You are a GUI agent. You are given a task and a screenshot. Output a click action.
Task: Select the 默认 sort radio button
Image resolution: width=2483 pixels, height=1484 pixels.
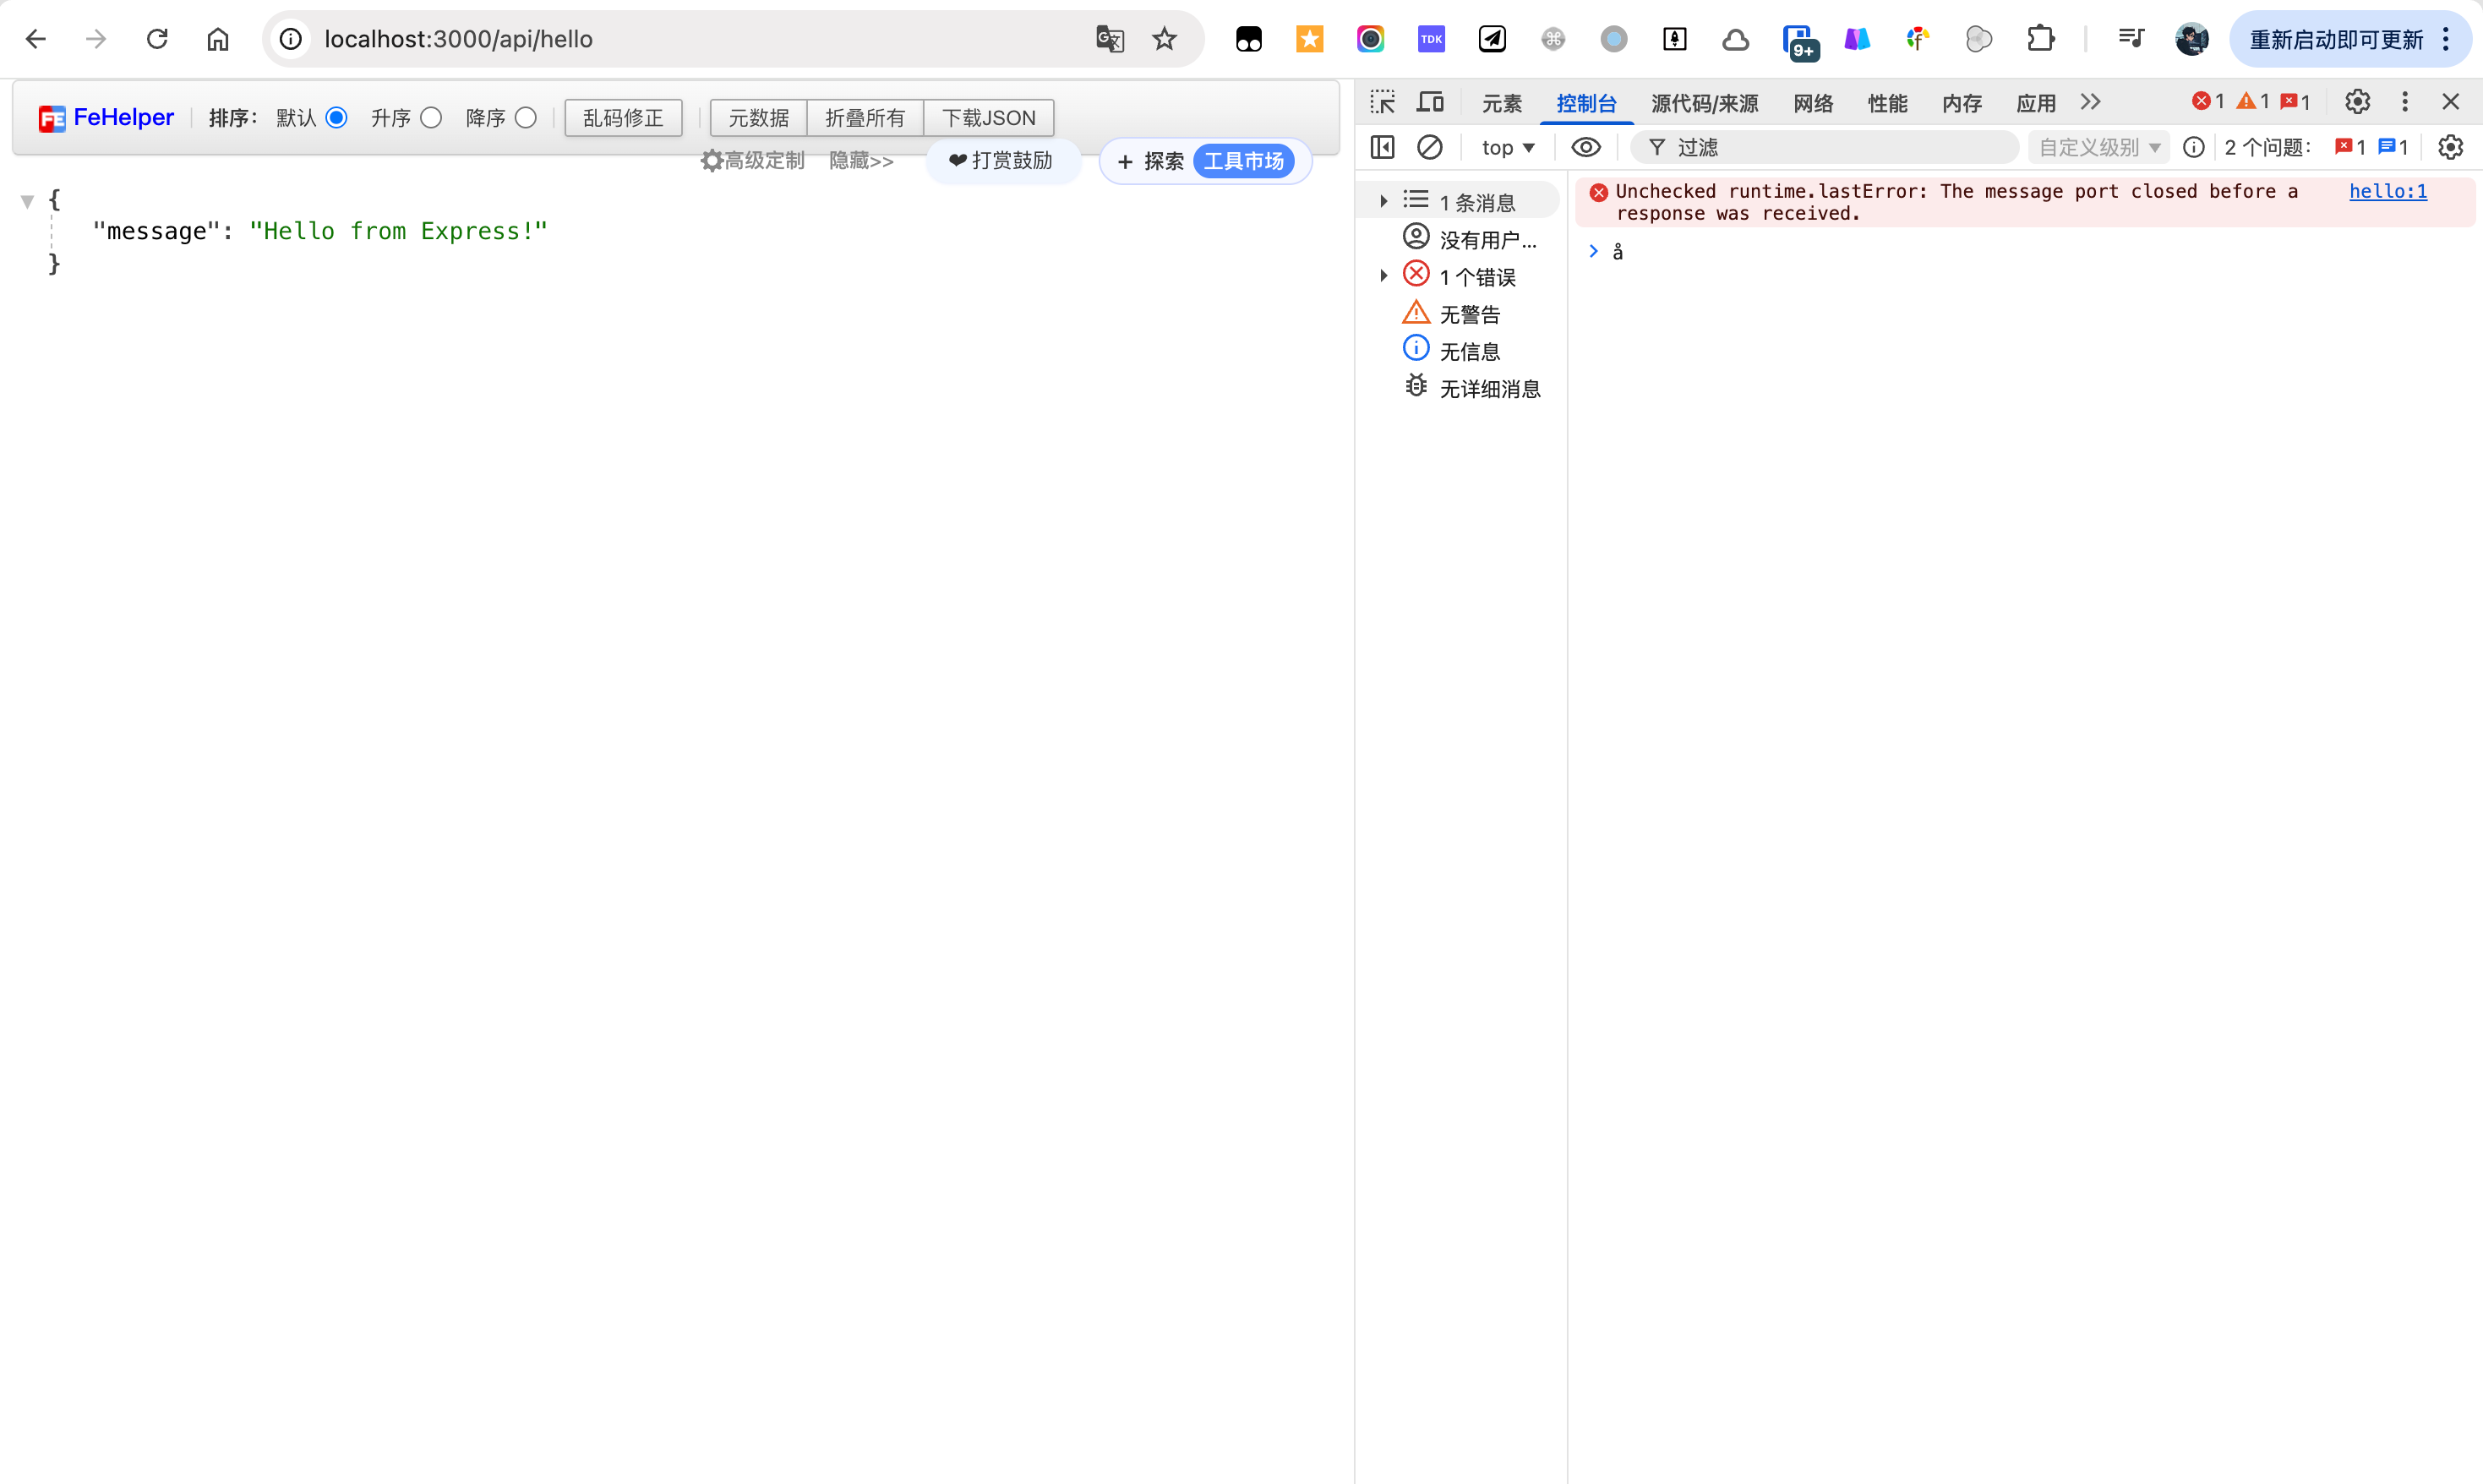[x=337, y=118]
